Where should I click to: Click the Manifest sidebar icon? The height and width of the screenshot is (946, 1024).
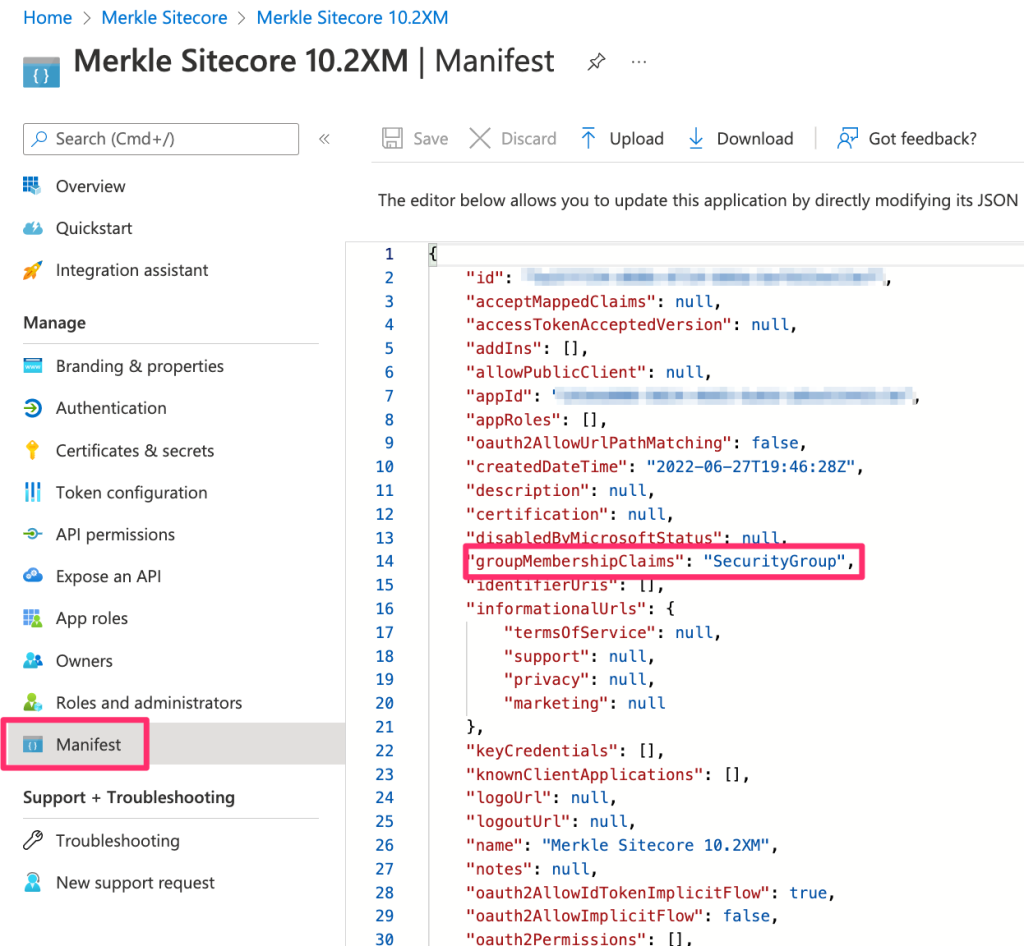point(33,744)
